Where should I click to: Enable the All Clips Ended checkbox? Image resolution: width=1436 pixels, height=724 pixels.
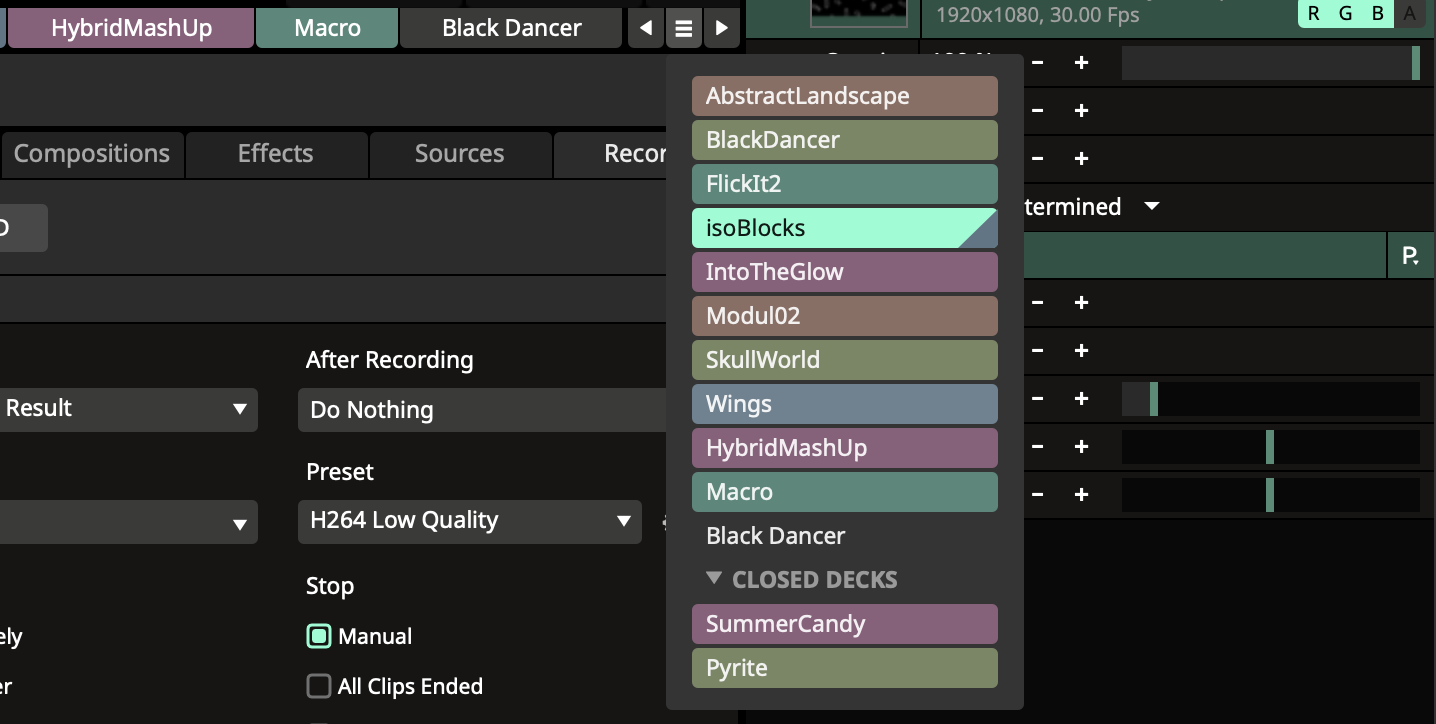tap(319, 686)
